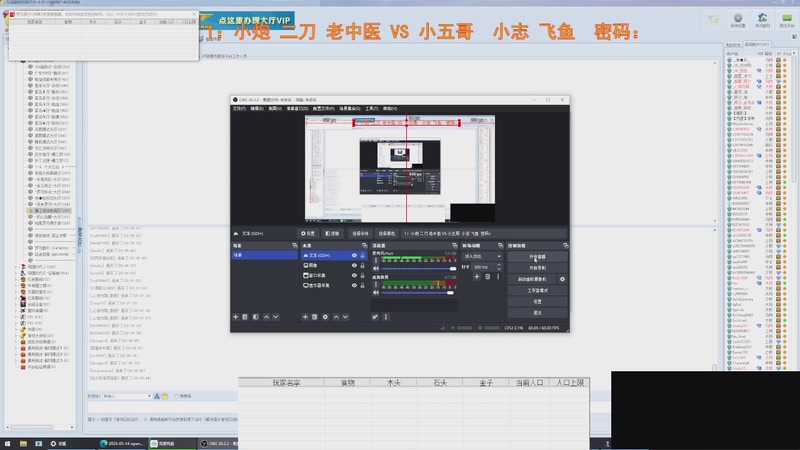Open source properties gear in Sources panel
This screenshot has height=450, width=800.
click(325, 317)
